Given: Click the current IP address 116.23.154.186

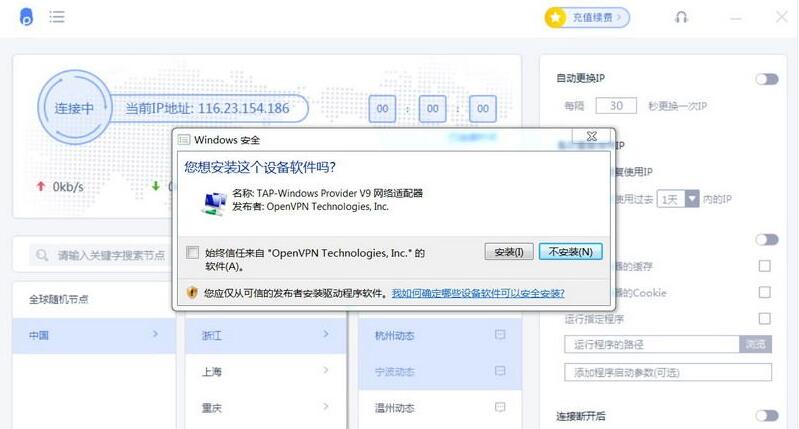Looking at the screenshot, I should [x=244, y=108].
